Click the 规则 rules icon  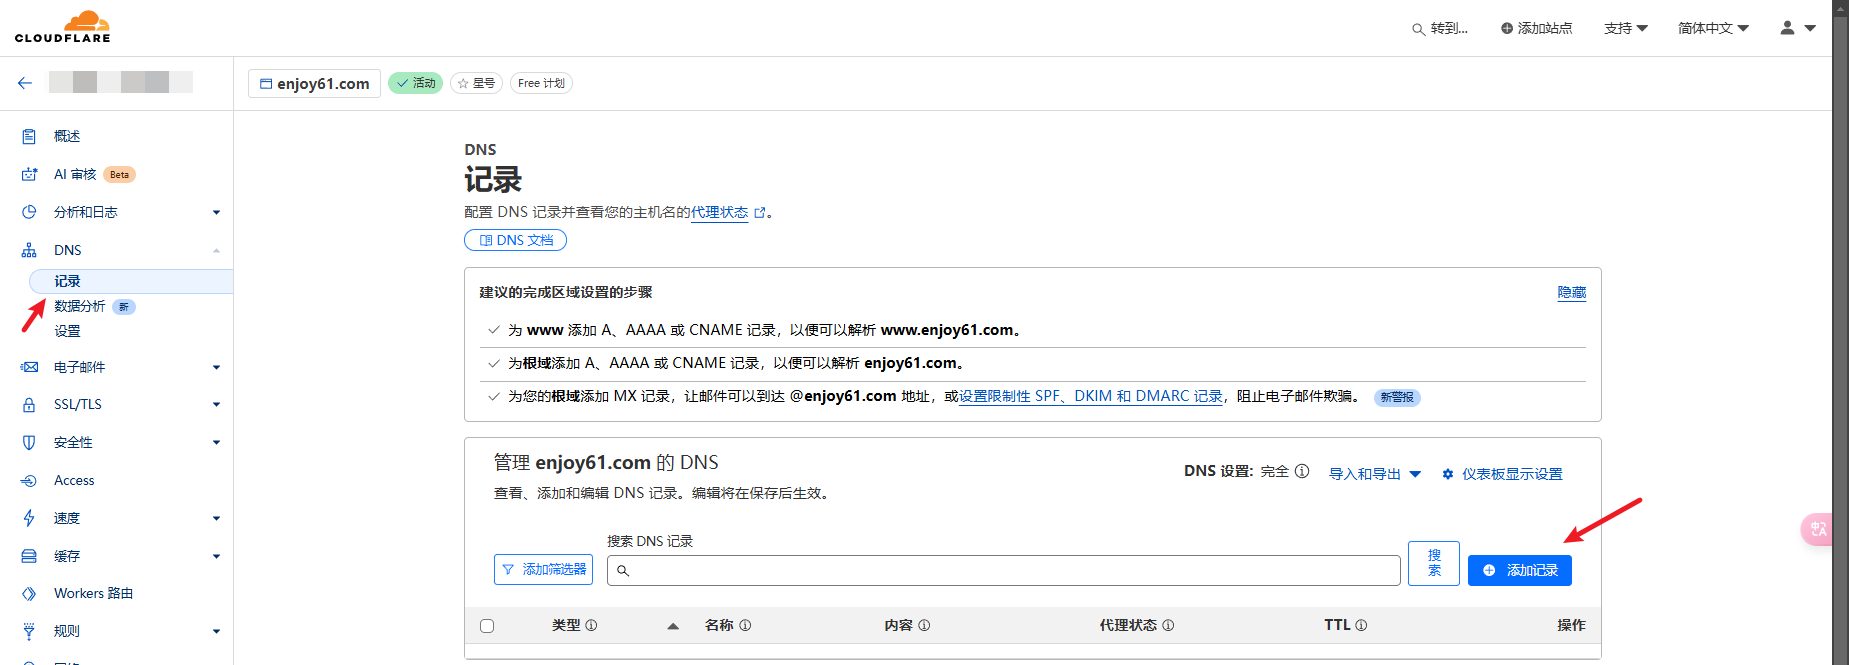[x=29, y=631]
